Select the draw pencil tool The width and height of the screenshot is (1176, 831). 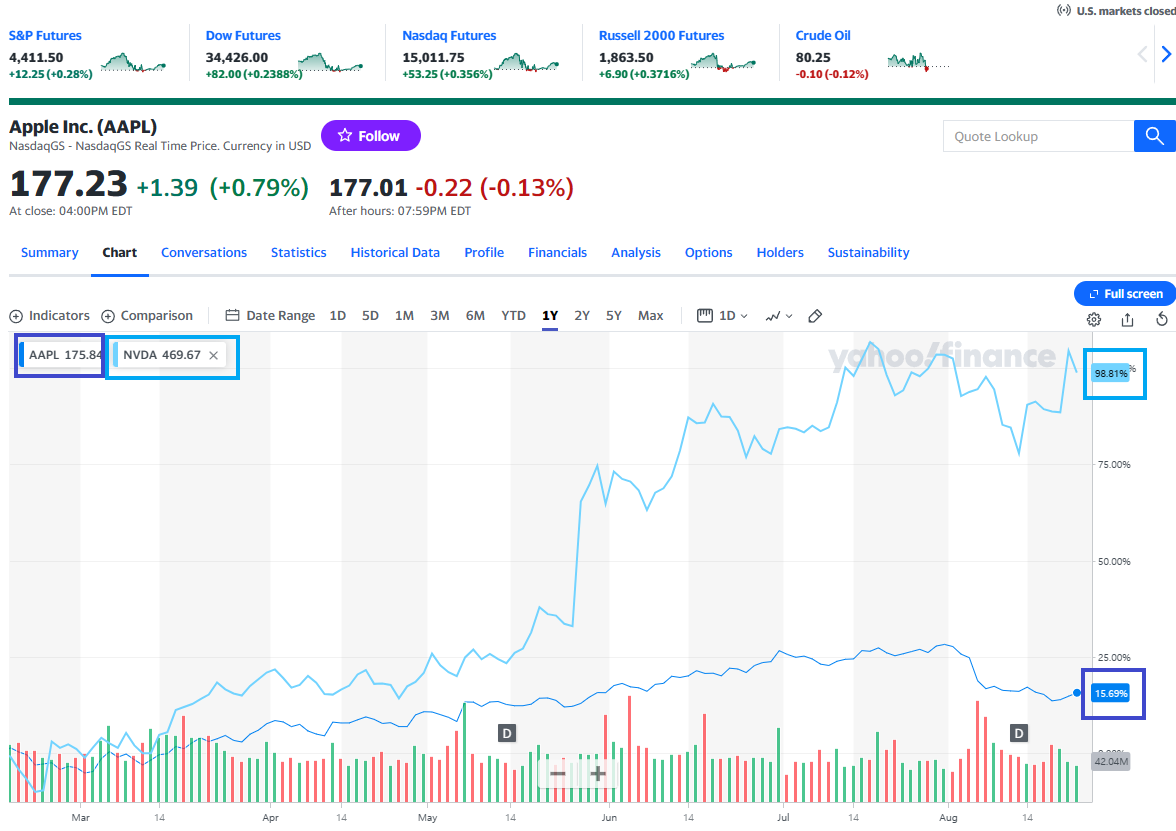815,316
